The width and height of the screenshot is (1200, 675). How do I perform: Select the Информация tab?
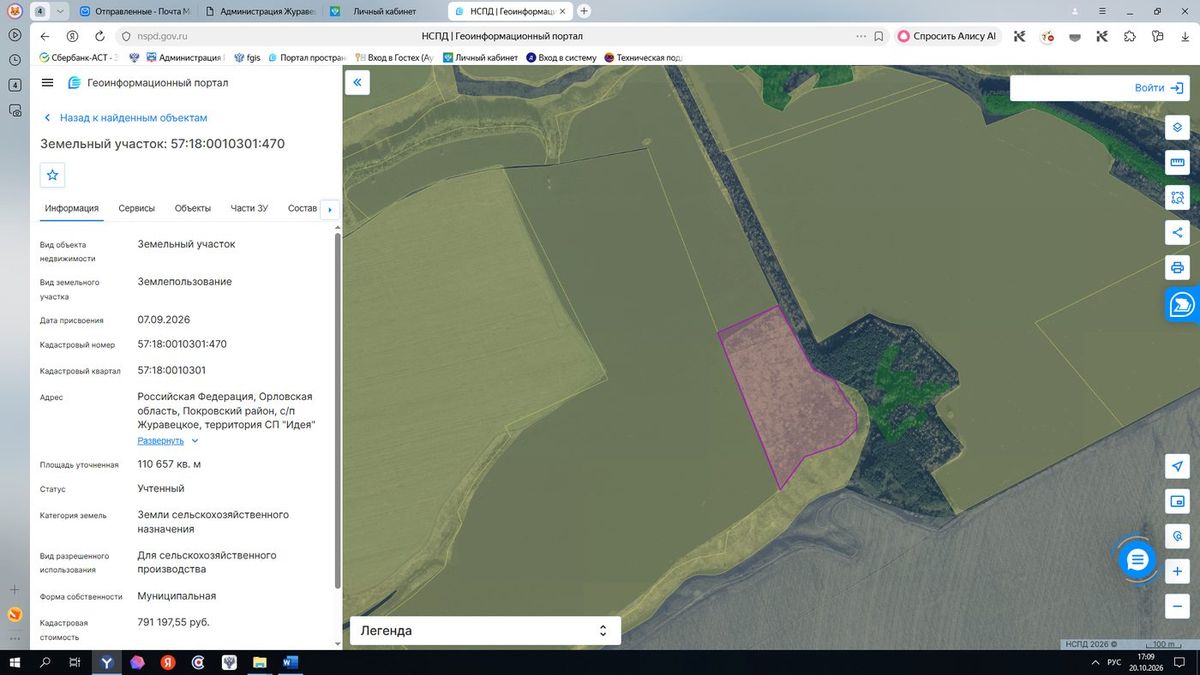point(72,208)
